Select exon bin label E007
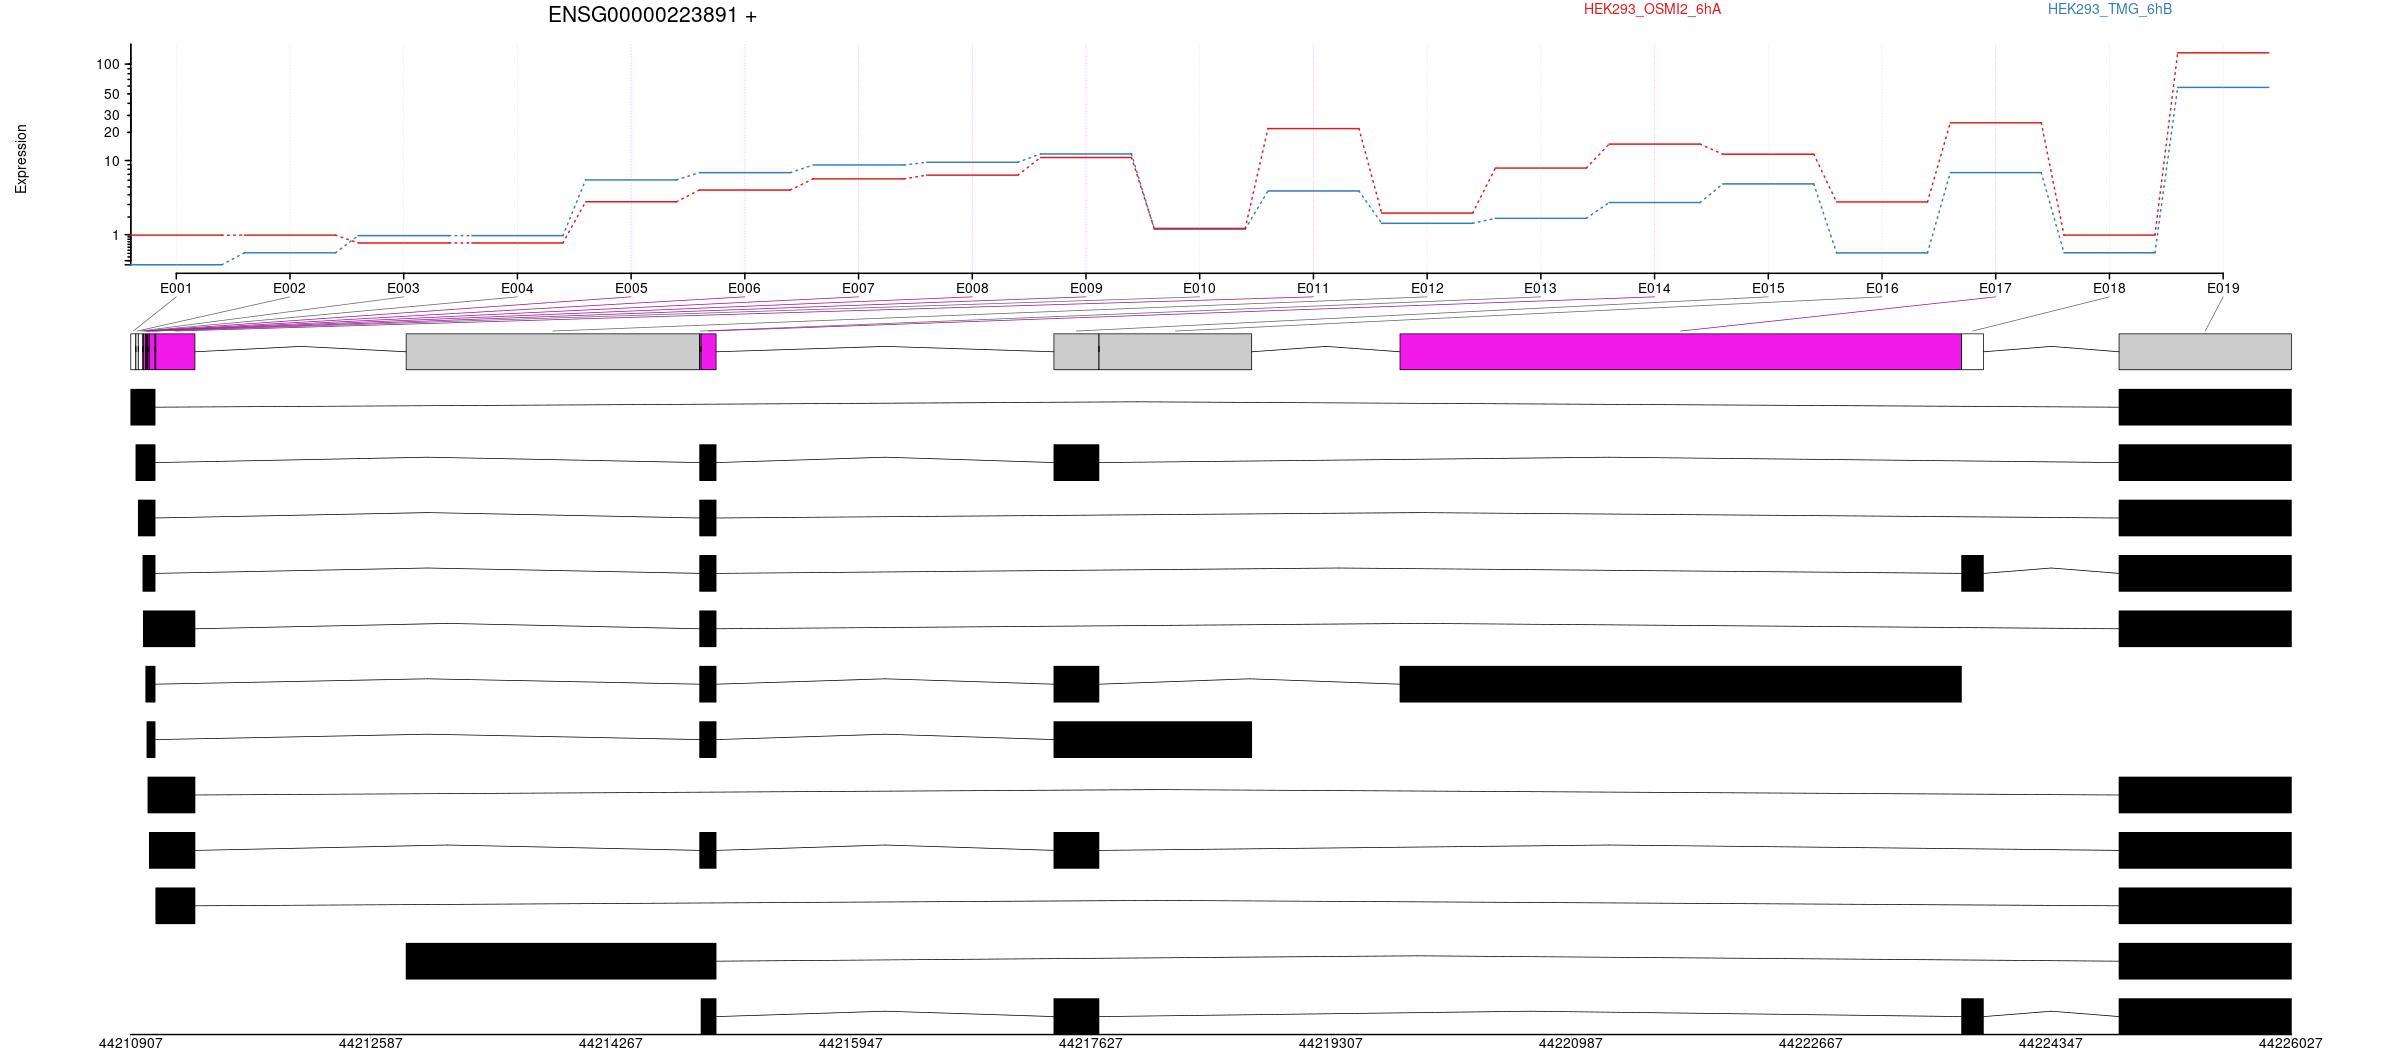The width and height of the screenshot is (2400, 1060). pyautogui.click(x=858, y=289)
